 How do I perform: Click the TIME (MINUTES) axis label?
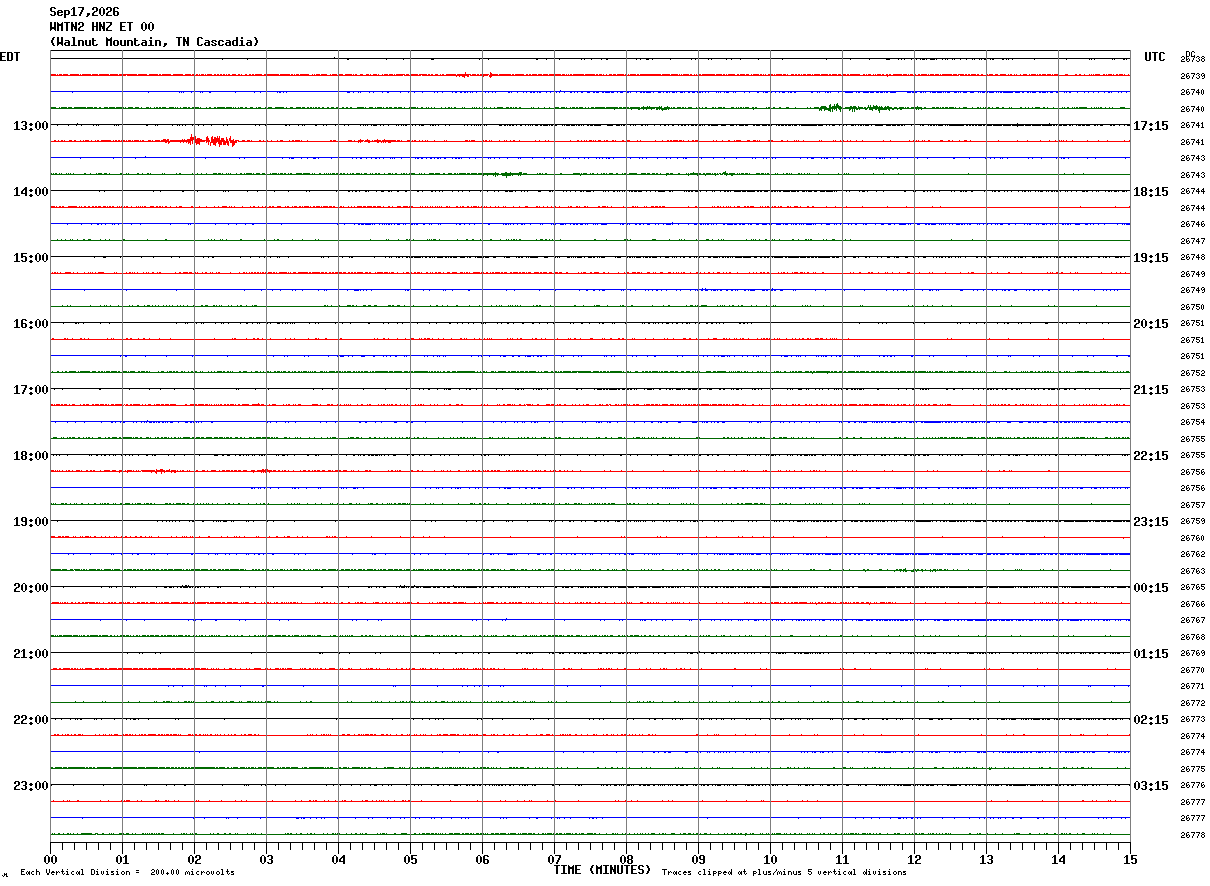[x=602, y=870]
